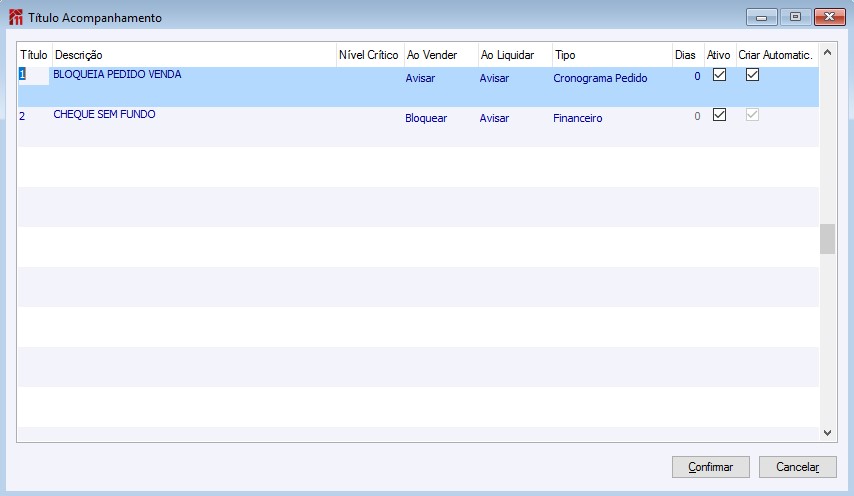
Task: Click the Tipo column header
Action: tap(612, 55)
